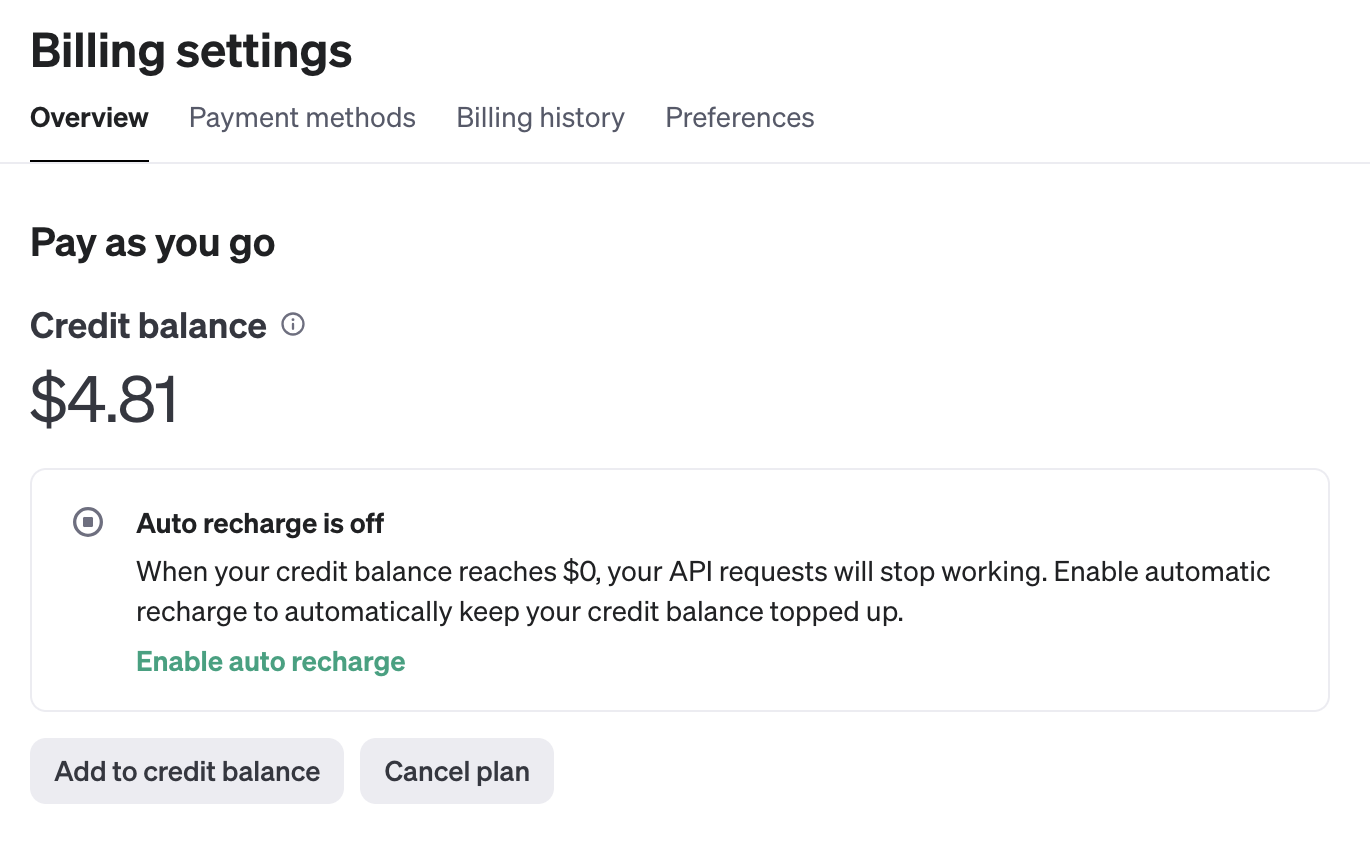Go to the Preferences tab
This screenshot has height=854, width=1370.
pyautogui.click(x=739, y=118)
